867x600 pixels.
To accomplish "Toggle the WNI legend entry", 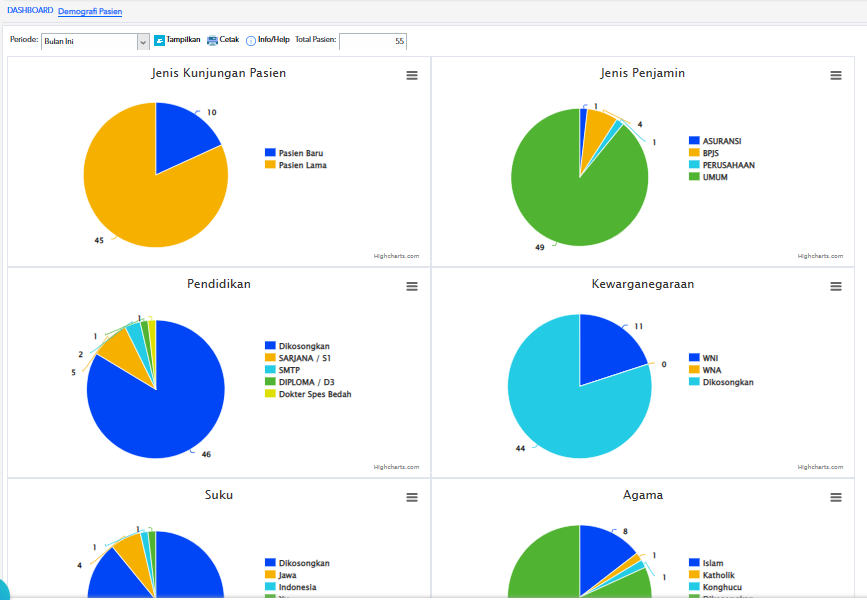I will click(703, 358).
